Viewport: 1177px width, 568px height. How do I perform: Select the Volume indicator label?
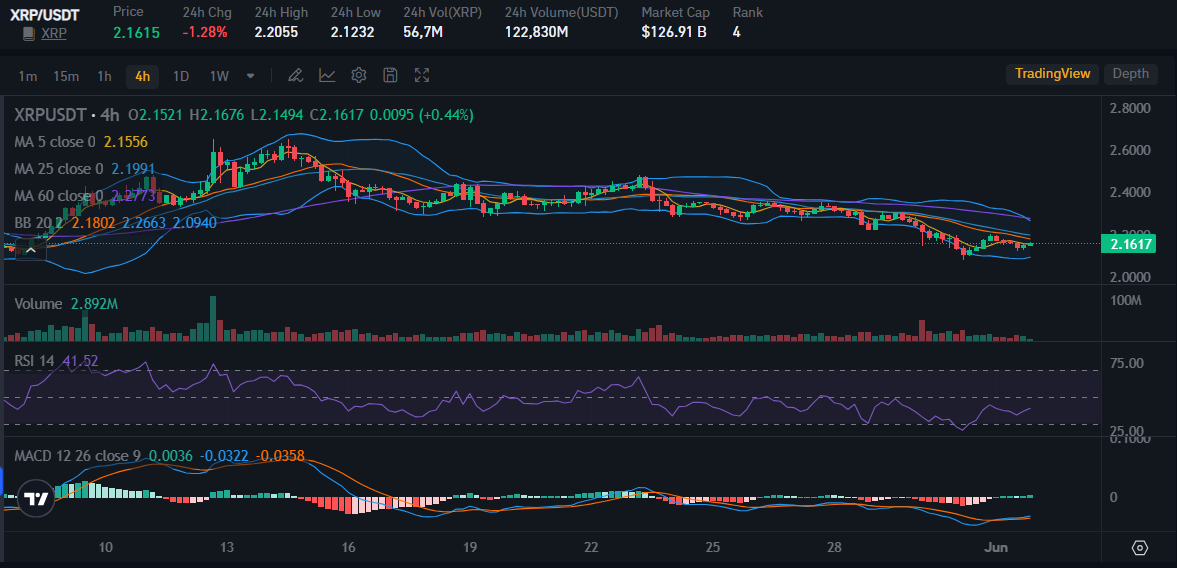(x=38, y=304)
